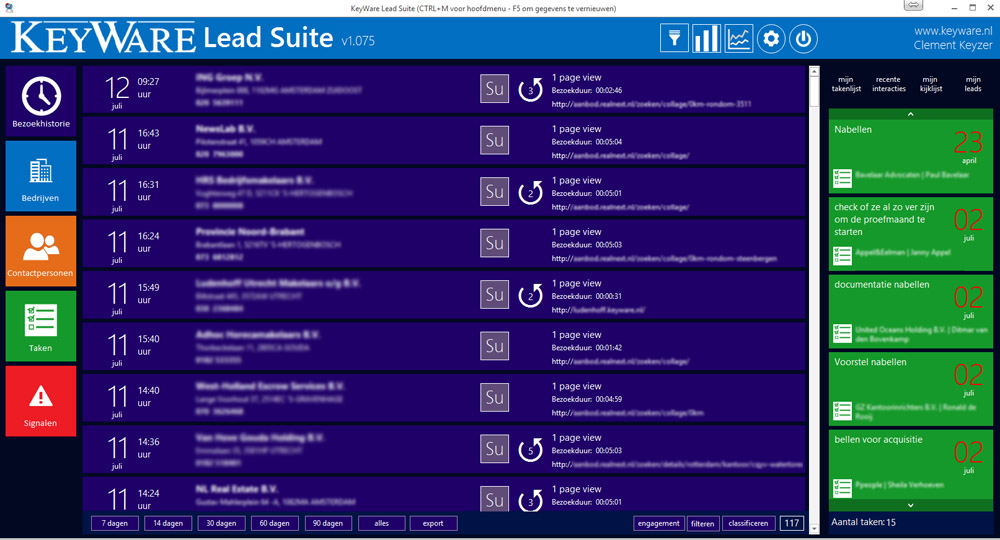Click the export button
Image resolution: width=1000 pixels, height=540 pixels.
click(x=433, y=523)
